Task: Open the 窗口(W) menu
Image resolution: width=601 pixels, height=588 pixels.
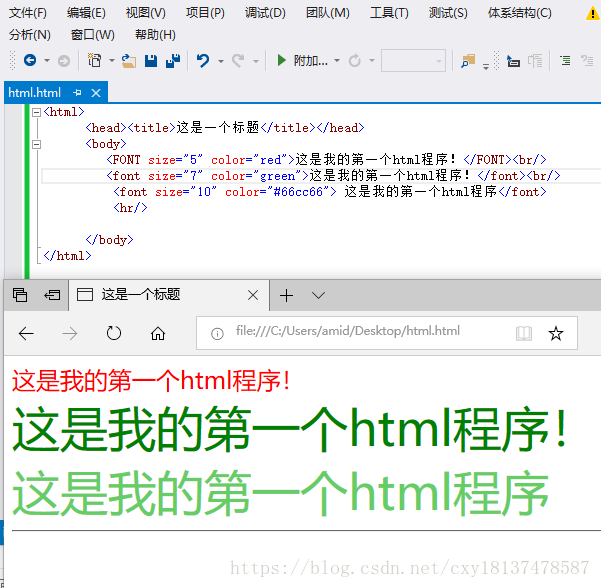Action: point(93,35)
